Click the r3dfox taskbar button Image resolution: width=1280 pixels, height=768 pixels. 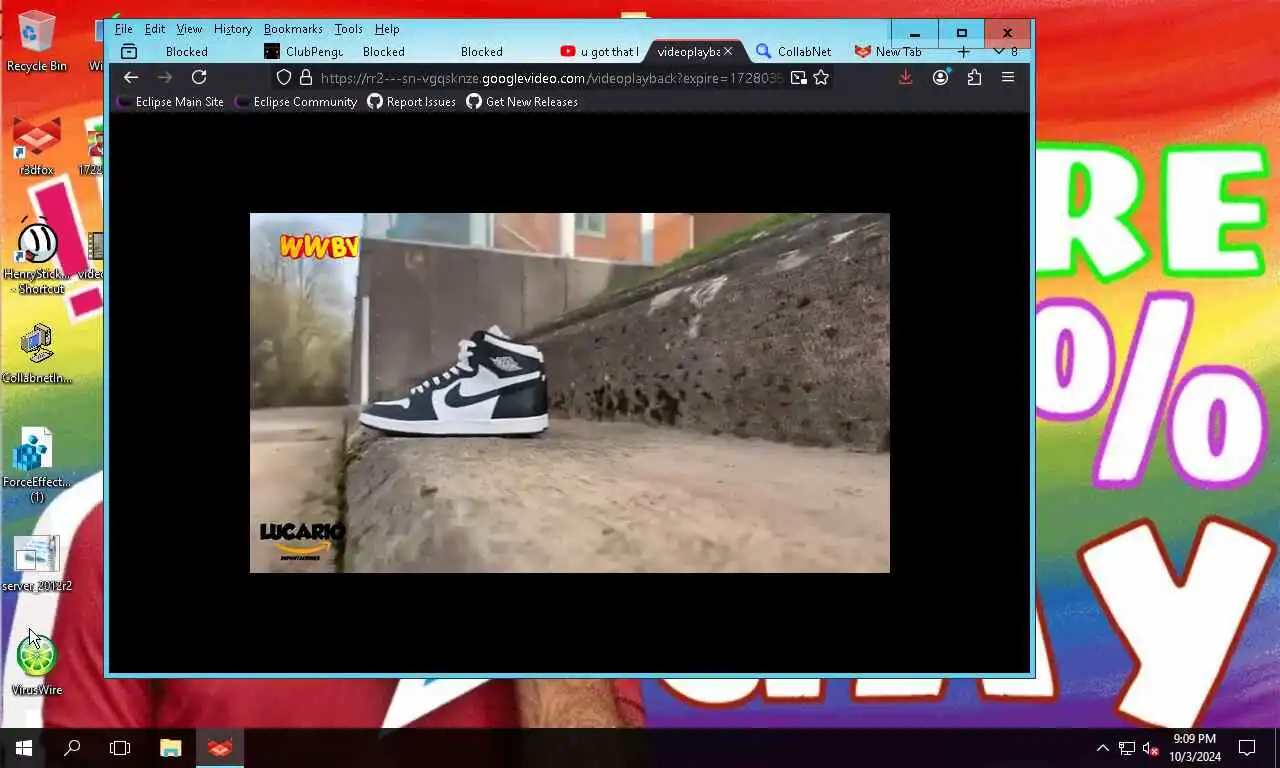coord(220,747)
